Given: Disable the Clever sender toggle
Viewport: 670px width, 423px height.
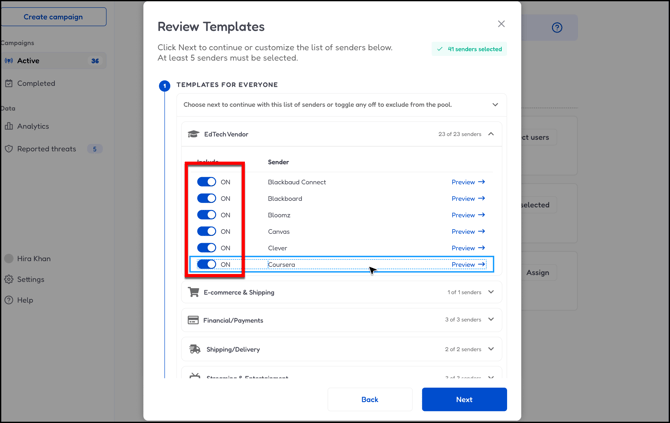Looking at the screenshot, I should (x=206, y=248).
